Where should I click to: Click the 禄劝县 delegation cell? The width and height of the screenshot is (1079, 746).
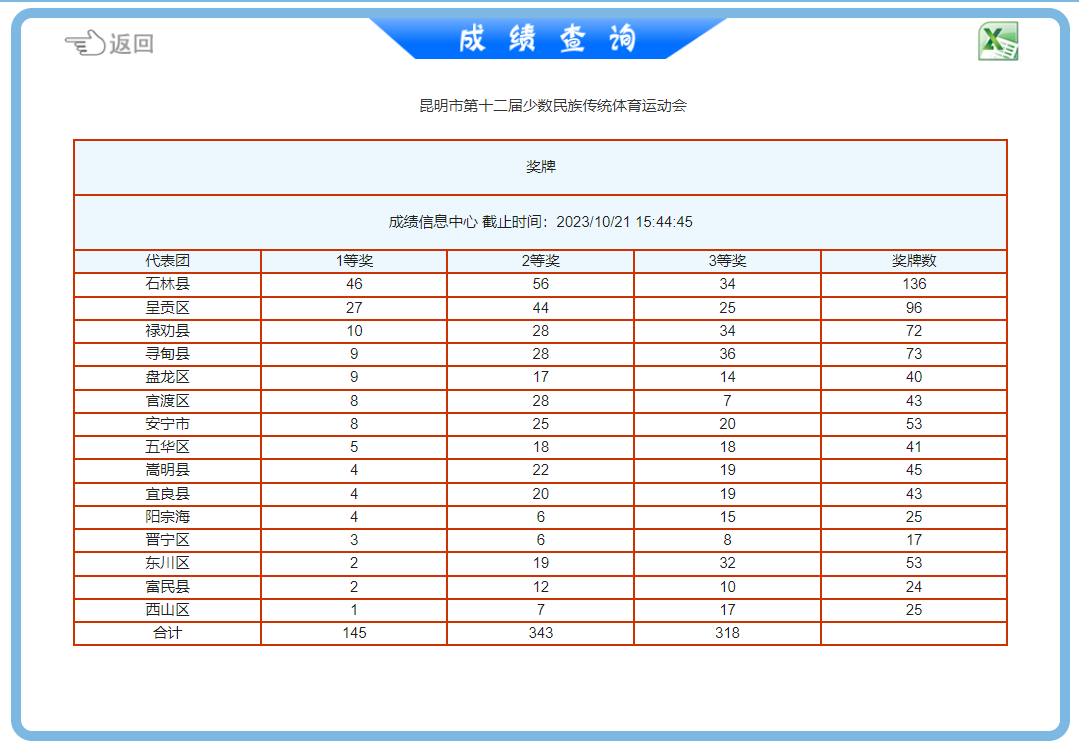(x=167, y=330)
